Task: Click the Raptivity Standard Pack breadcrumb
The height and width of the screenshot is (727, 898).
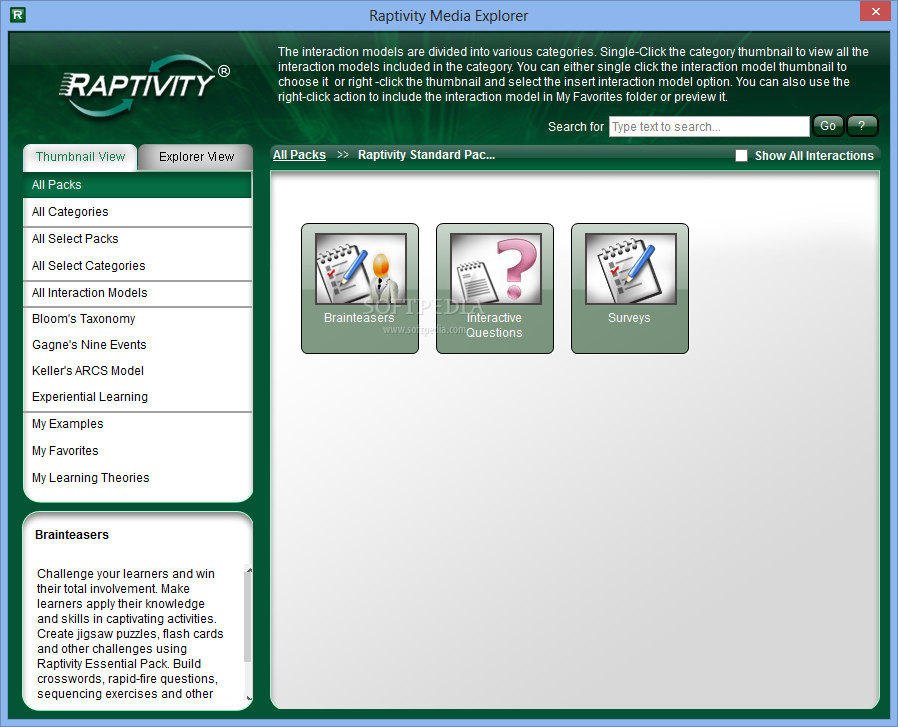Action: point(426,155)
